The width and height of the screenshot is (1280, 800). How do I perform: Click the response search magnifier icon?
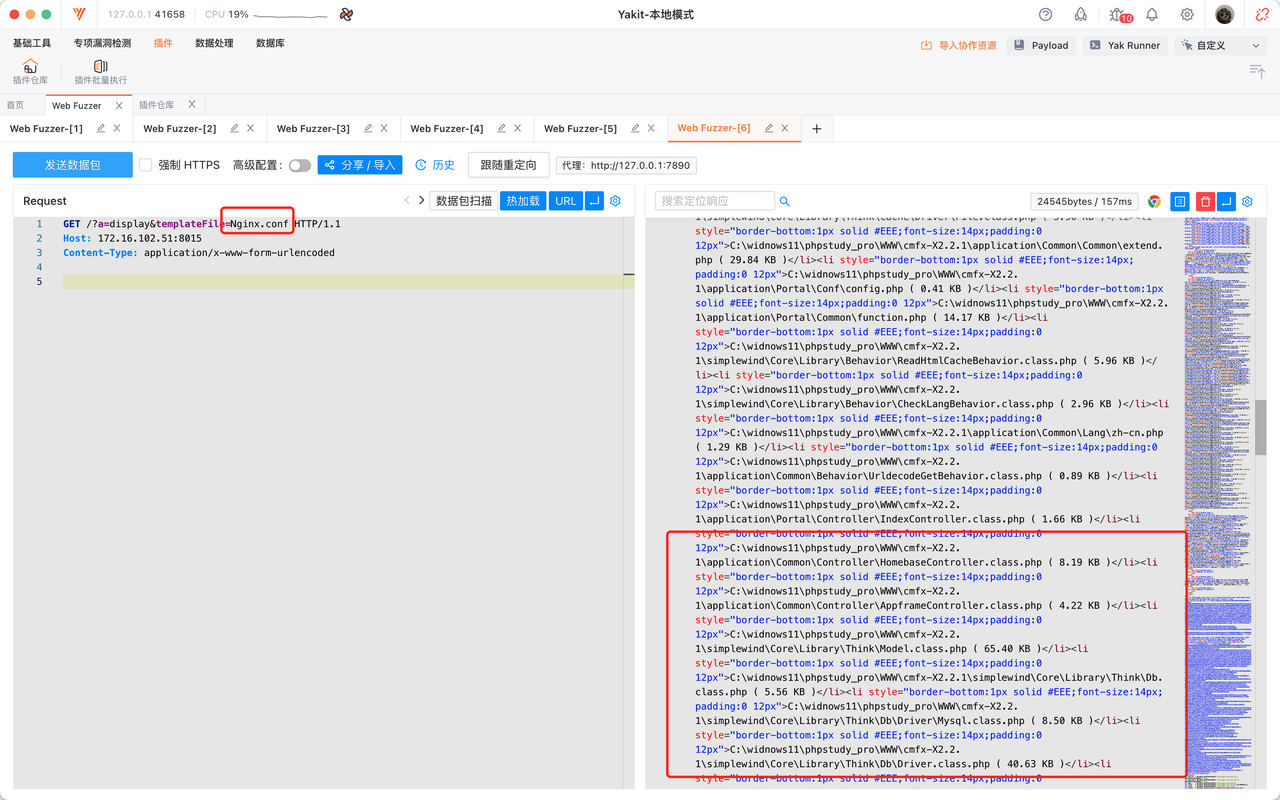pos(785,201)
